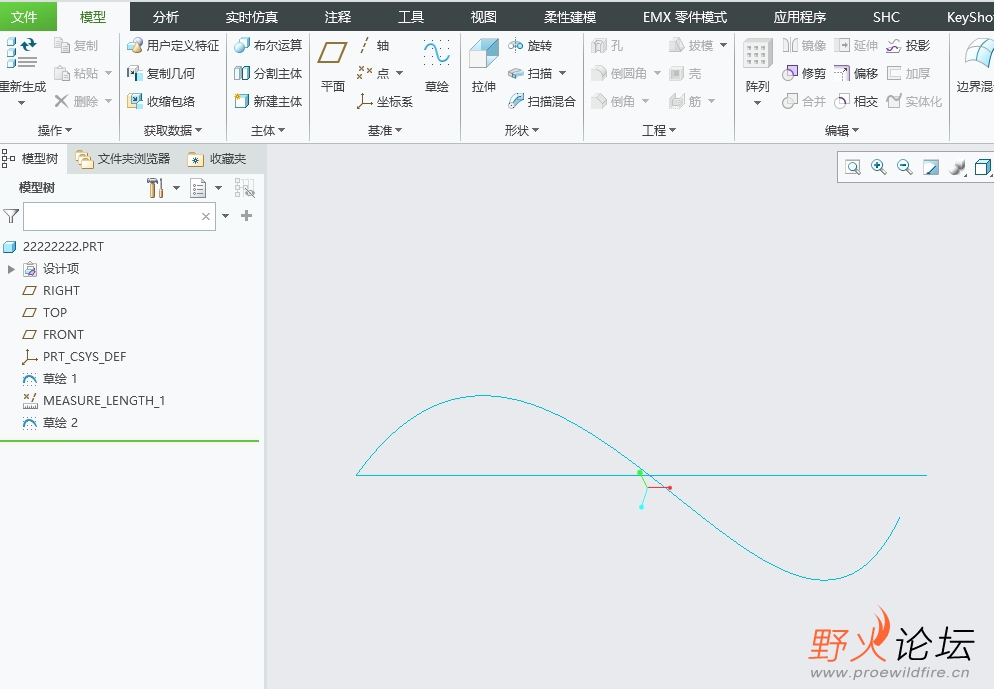Zoom in the graphics view
This screenshot has height=689, width=994.
[879, 167]
